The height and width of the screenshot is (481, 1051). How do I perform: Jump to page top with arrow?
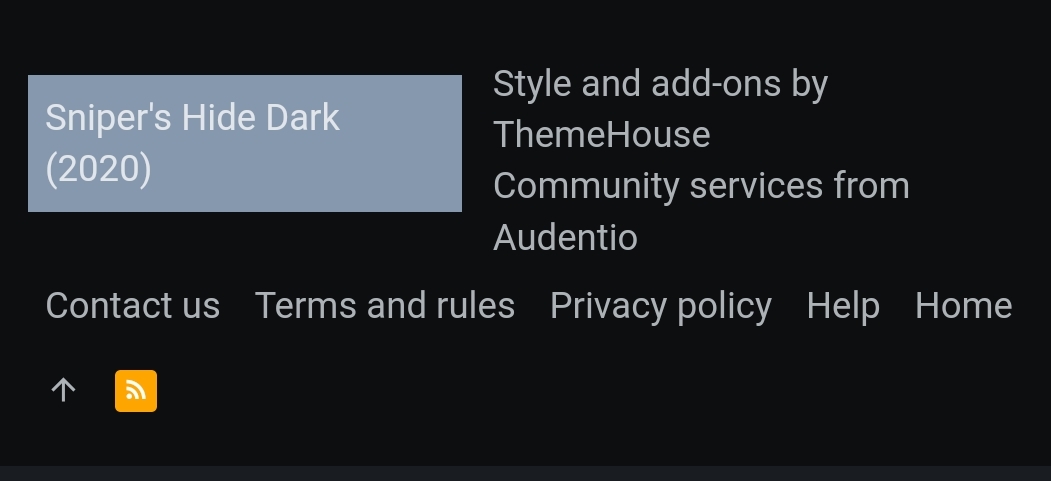click(64, 391)
